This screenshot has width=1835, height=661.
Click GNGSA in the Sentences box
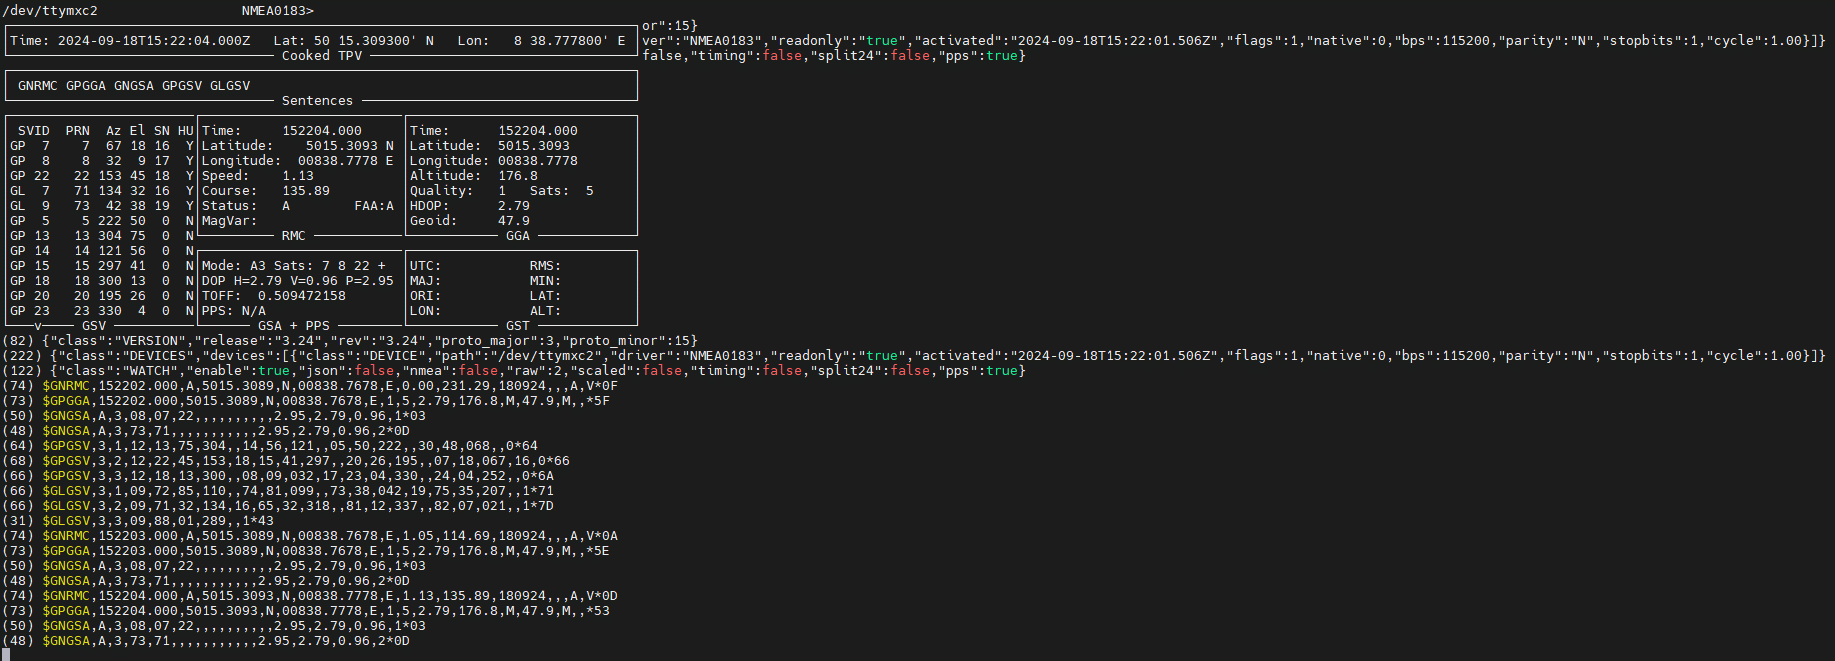pyautogui.click(x=134, y=86)
